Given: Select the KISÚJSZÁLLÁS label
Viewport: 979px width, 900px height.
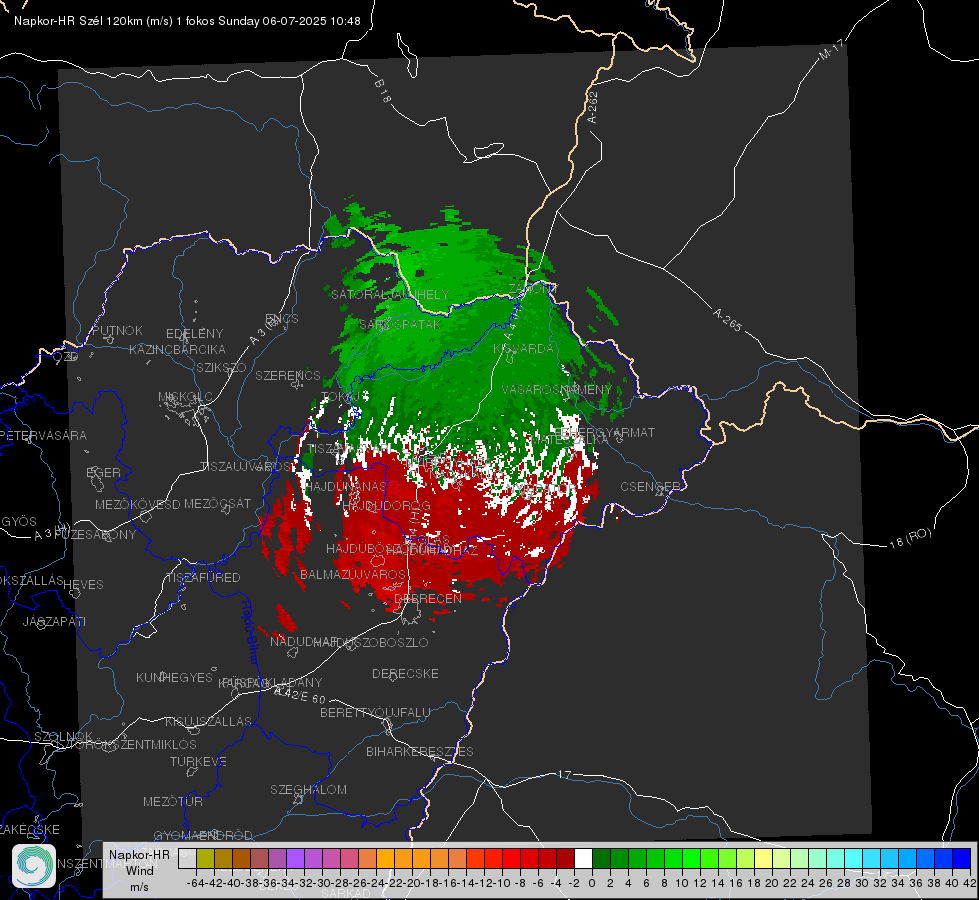Looking at the screenshot, I should pyautogui.click(x=208, y=721).
